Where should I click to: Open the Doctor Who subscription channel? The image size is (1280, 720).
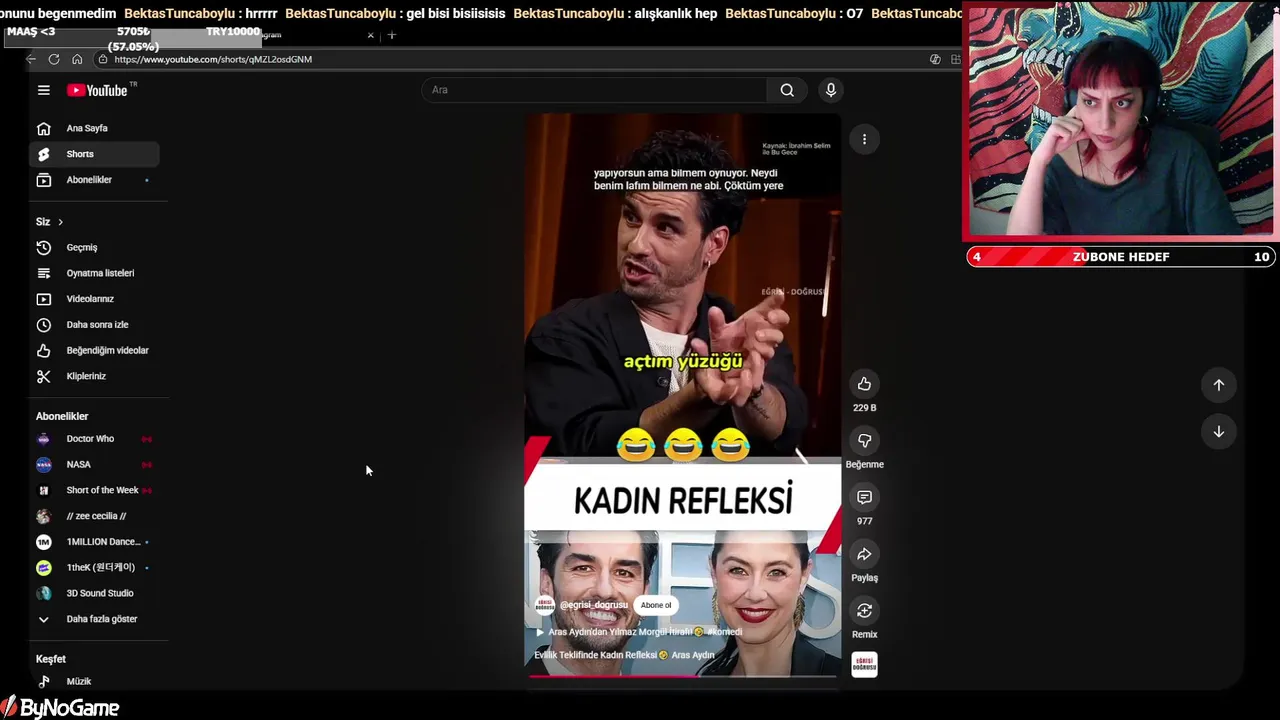pyautogui.click(x=94, y=439)
